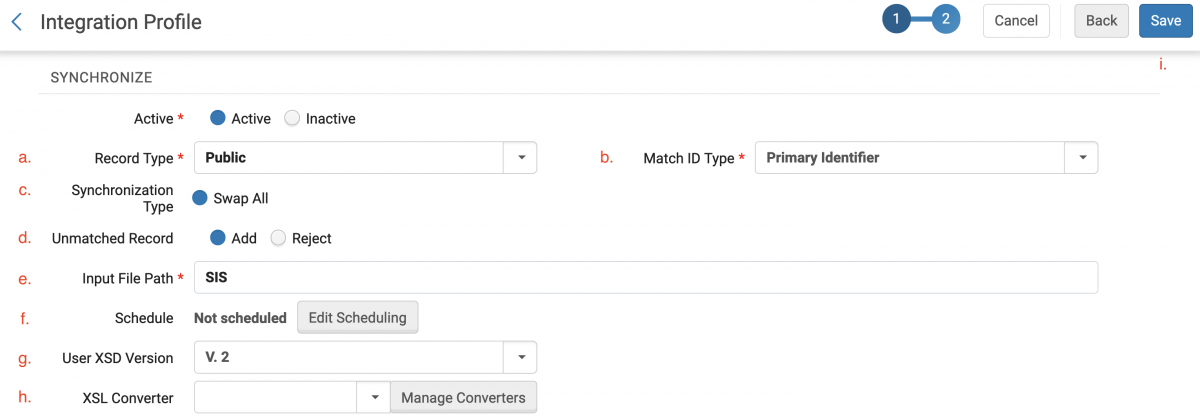Image resolution: width=1200 pixels, height=420 pixels.
Task: Select the Active radio button
Action: point(217,118)
